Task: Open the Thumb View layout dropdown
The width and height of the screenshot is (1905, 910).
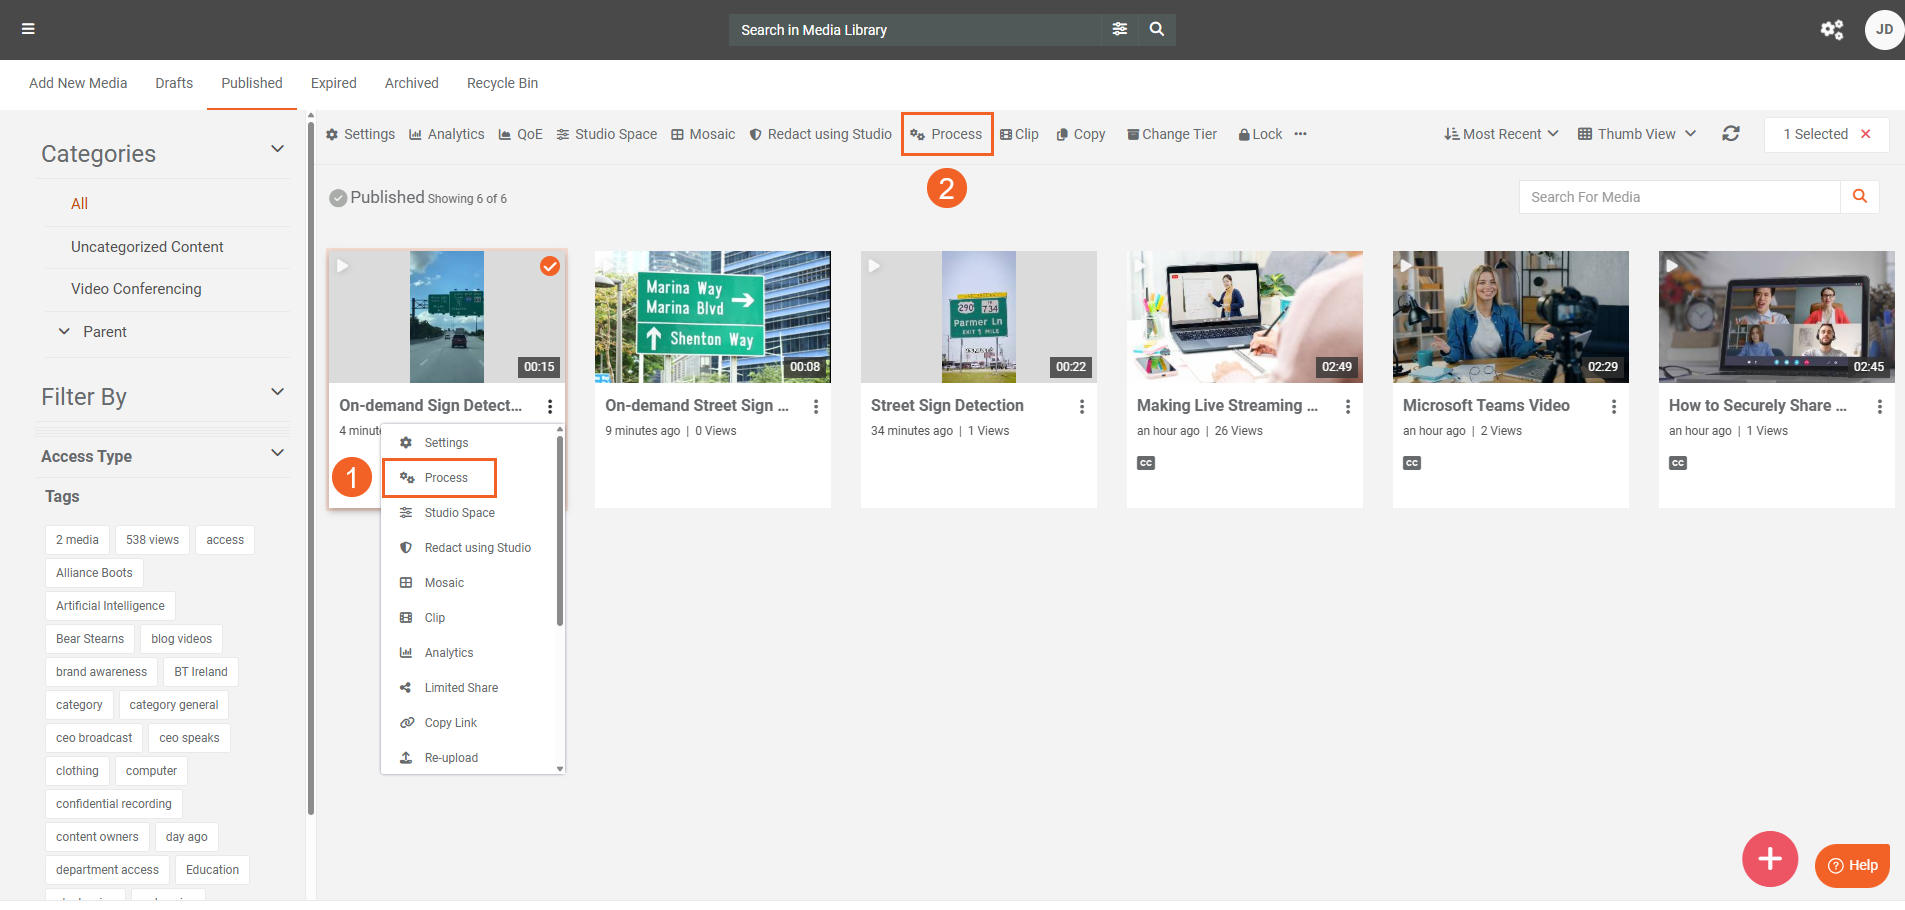Action: point(1636,134)
